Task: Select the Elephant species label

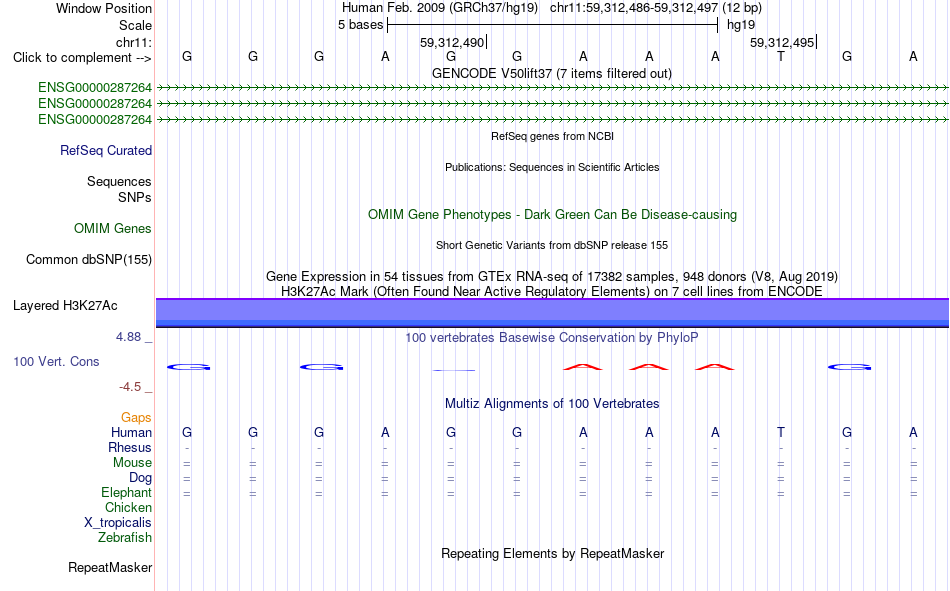Action: 126,492
